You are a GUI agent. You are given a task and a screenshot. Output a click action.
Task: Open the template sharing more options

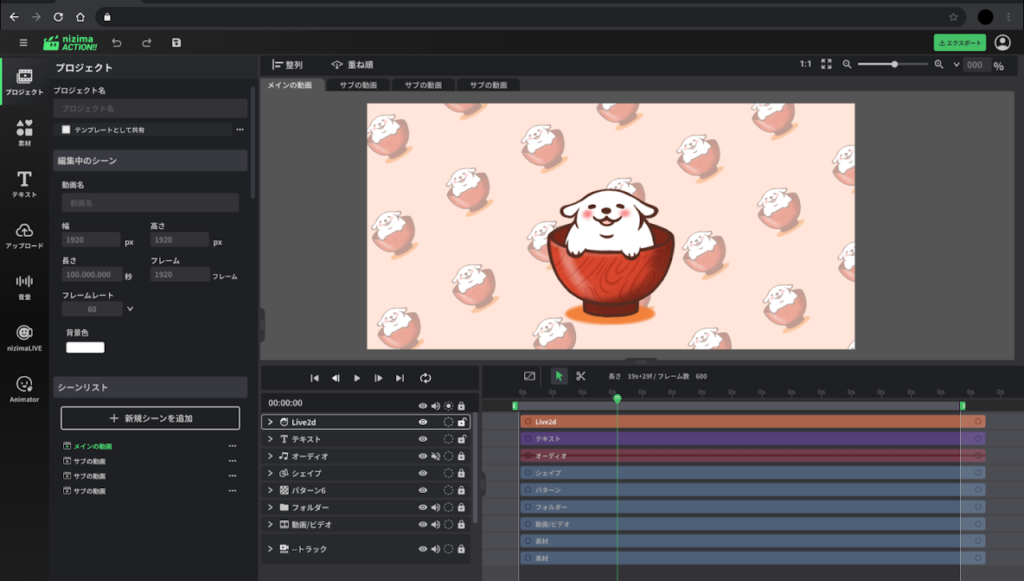coord(240,129)
